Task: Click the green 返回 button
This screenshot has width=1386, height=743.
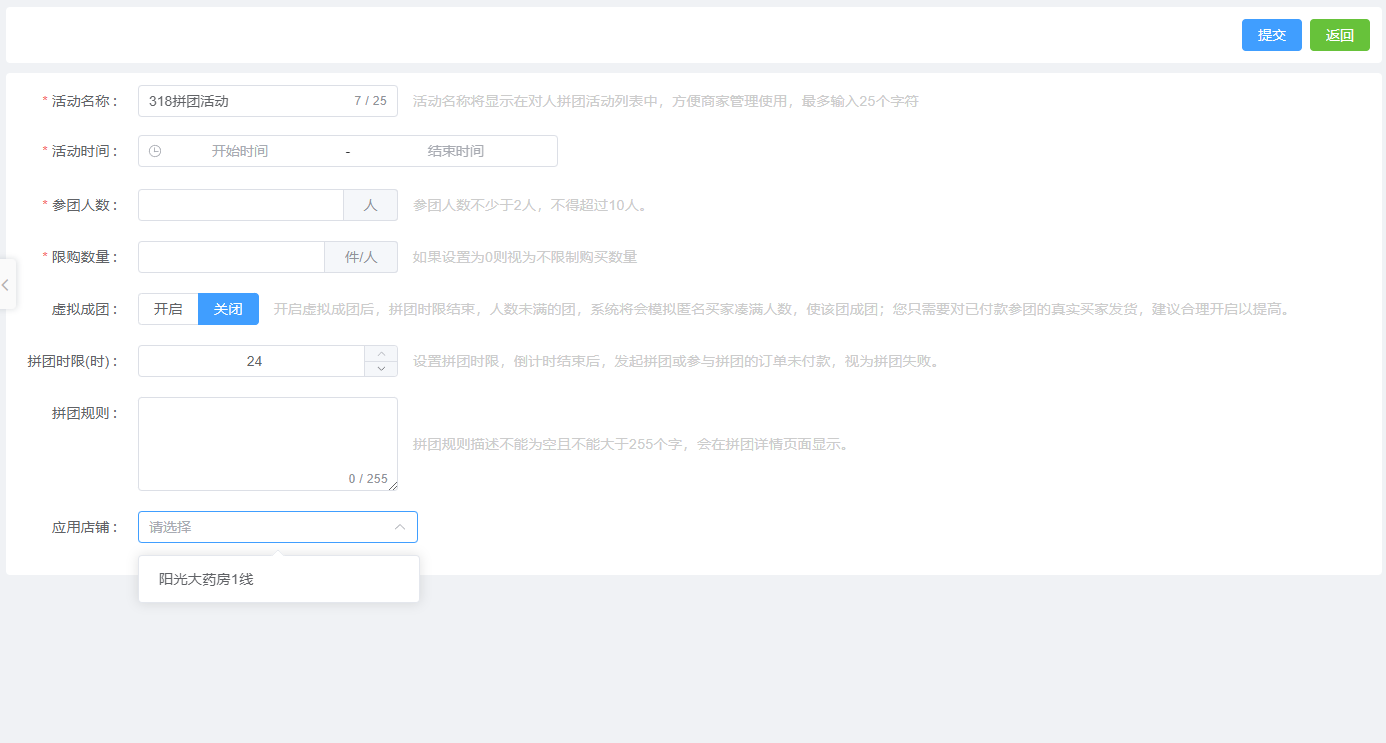Action: pyautogui.click(x=1339, y=35)
